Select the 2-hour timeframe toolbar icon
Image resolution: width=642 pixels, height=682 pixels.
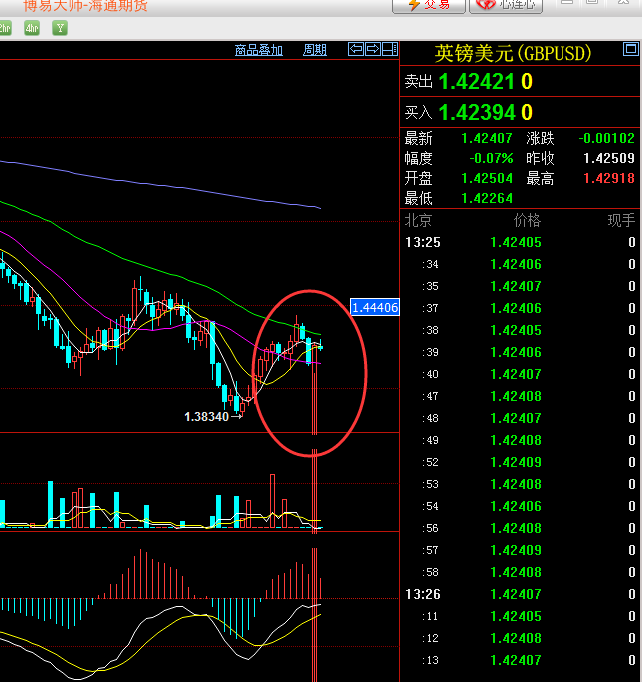(x=4, y=28)
